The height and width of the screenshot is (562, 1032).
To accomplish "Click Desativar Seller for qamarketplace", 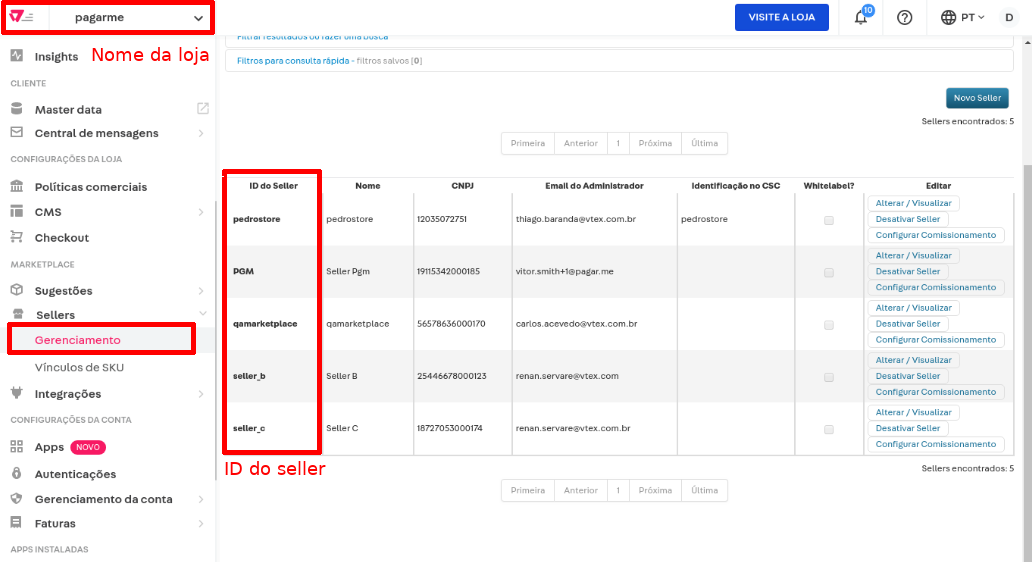I will click(x=907, y=324).
